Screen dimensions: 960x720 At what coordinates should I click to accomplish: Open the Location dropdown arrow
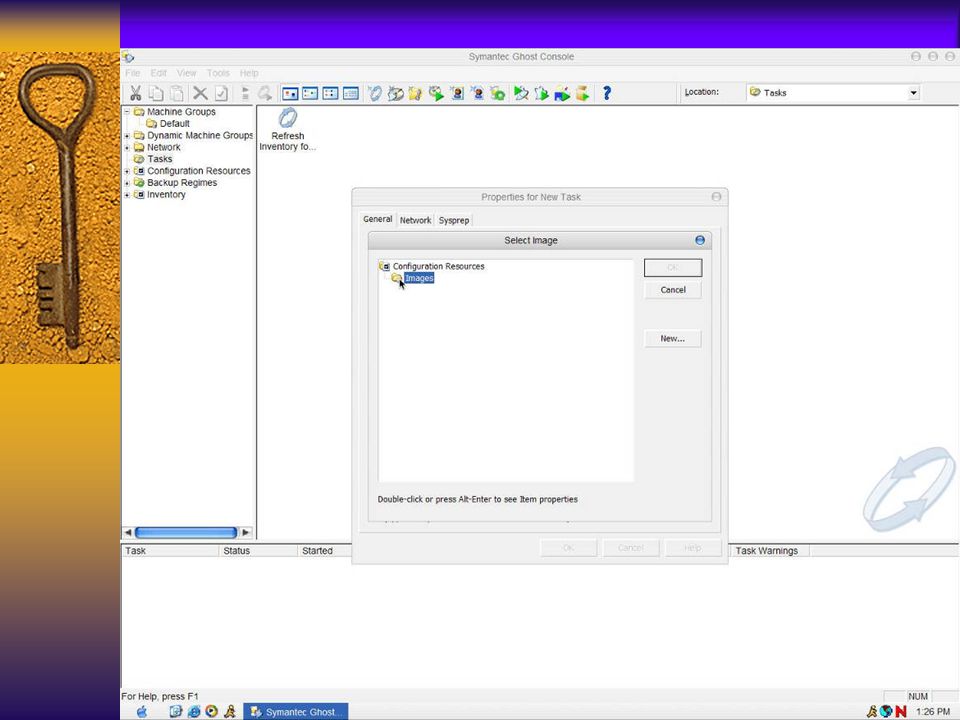[x=913, y=93]
